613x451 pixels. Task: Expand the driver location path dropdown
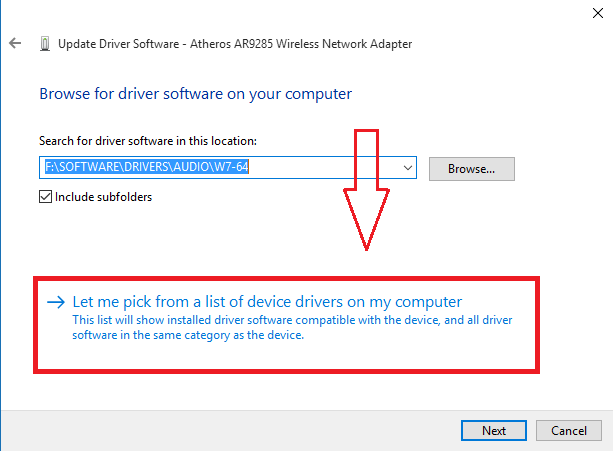click(x=407, y=168)
